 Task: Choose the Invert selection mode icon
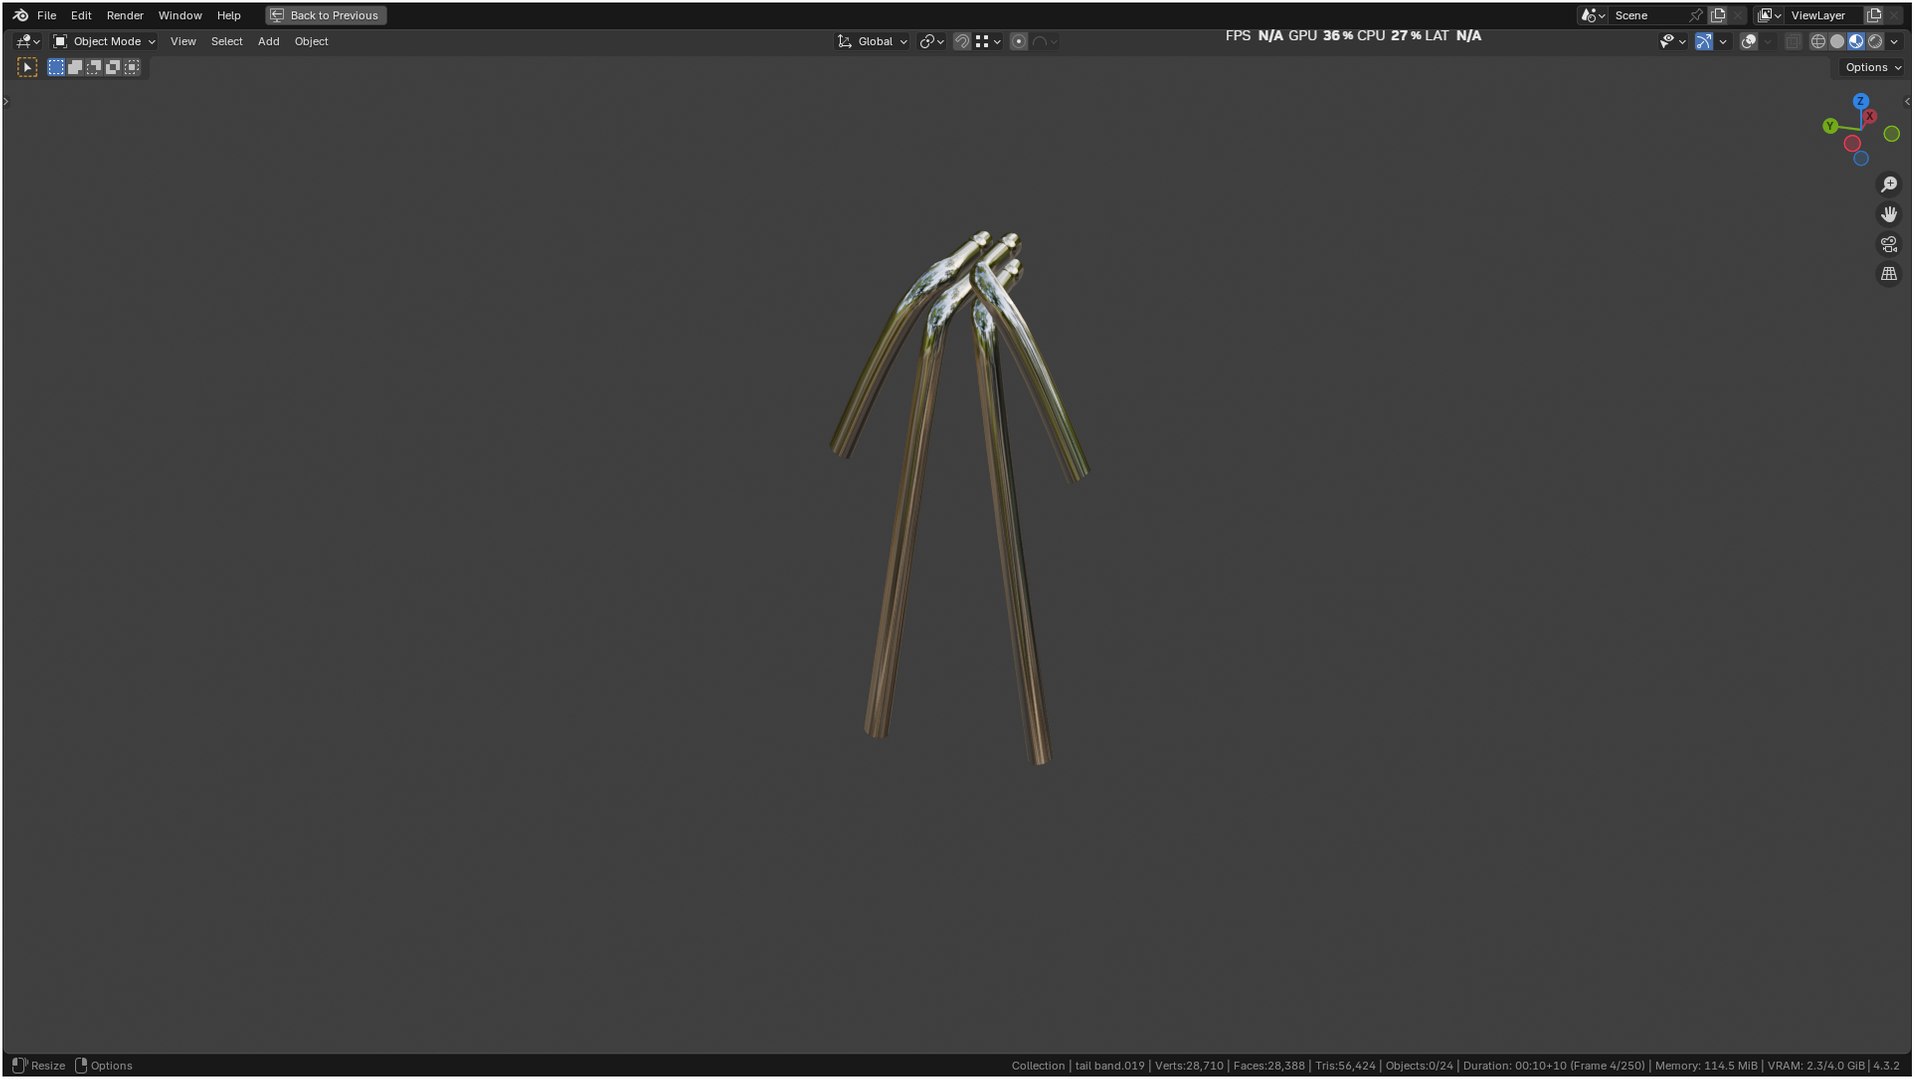pos(113,67)
